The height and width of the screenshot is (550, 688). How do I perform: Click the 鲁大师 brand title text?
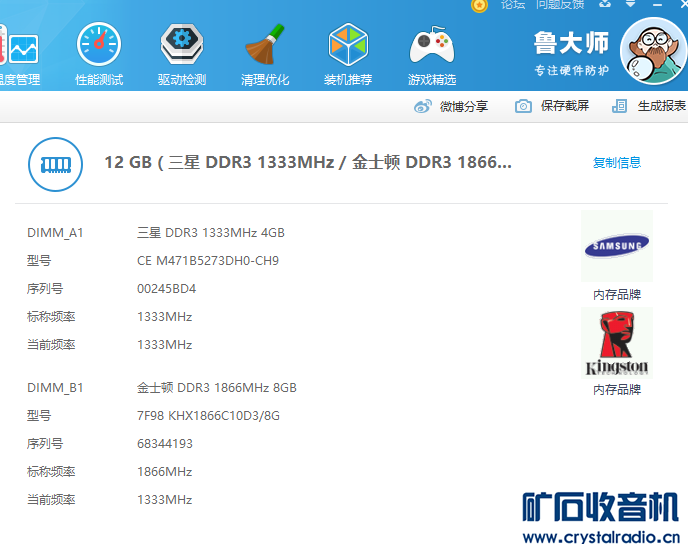571,43
